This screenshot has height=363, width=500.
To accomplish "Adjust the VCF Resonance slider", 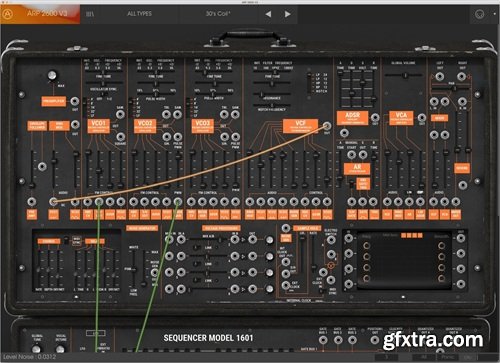I will point(272,95).
